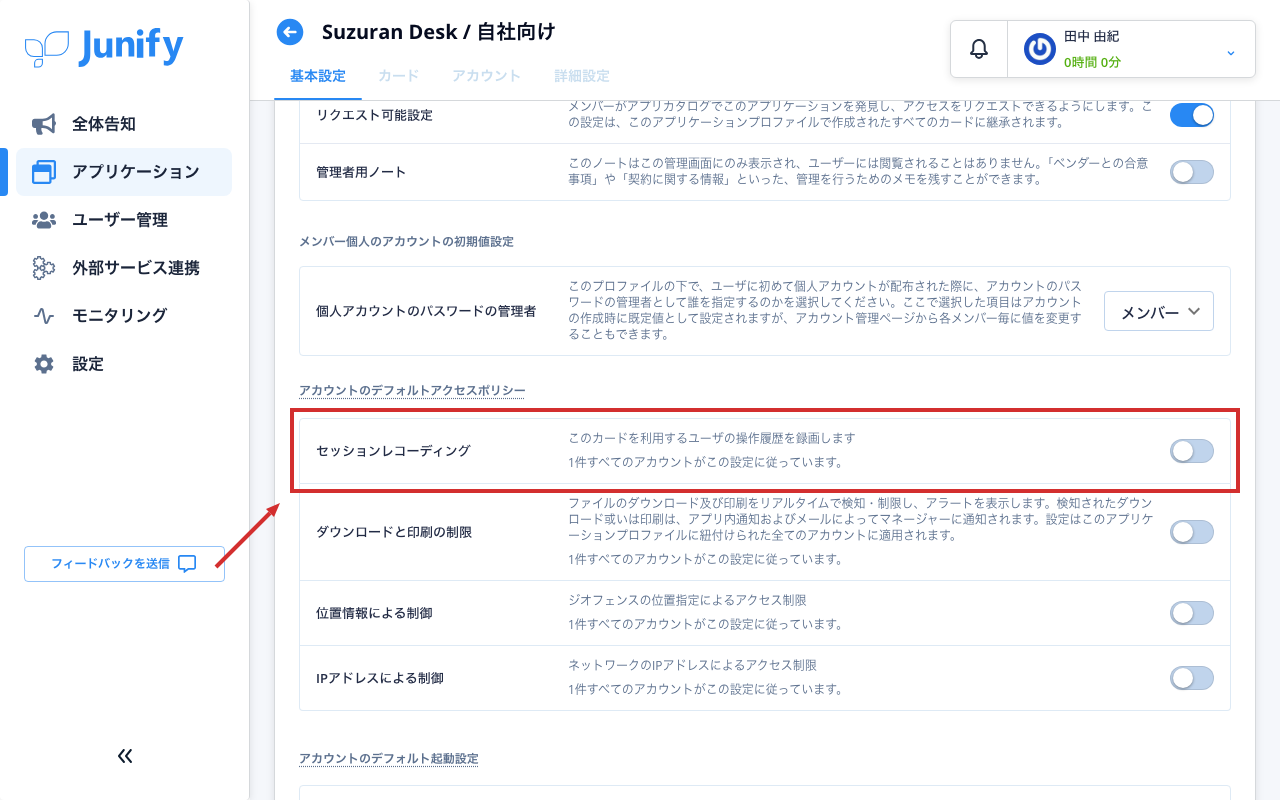This screenshot has height=800, width=1280.
Task: Open 全体告知 in the sidebar
Action: 124,124
